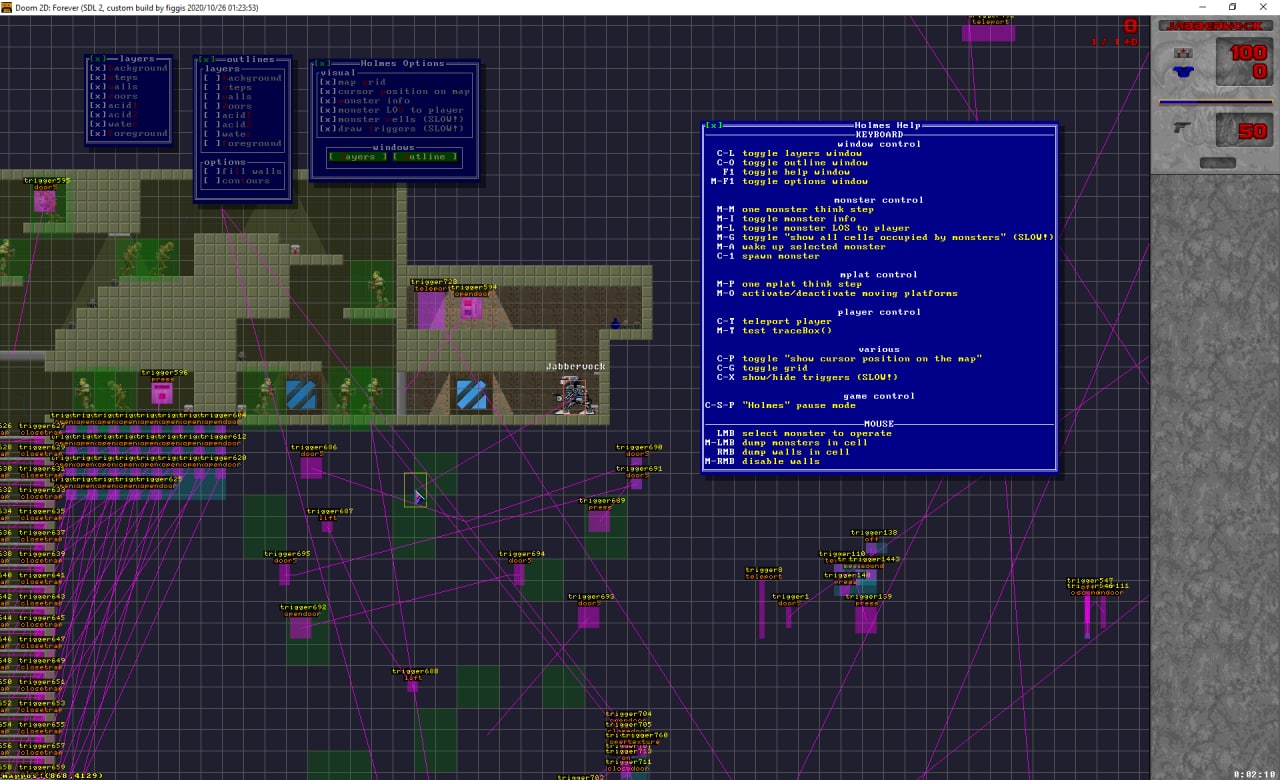The image size is (1280, 780).
Task: Click the trigger686 door marker
Action: click(311, 467)
